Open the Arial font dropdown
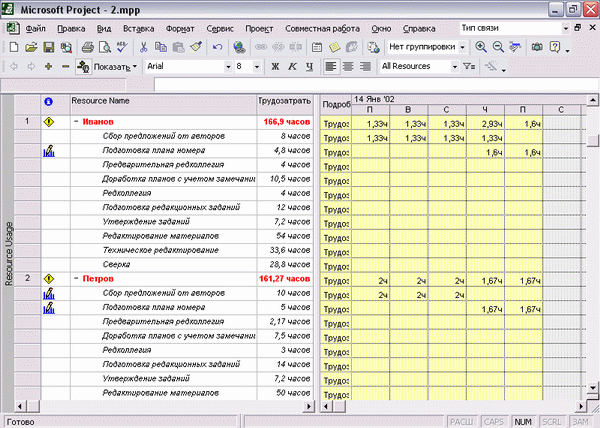Image resolution: width=600 pixels, height=428 pixels. (x=228, y=67)
